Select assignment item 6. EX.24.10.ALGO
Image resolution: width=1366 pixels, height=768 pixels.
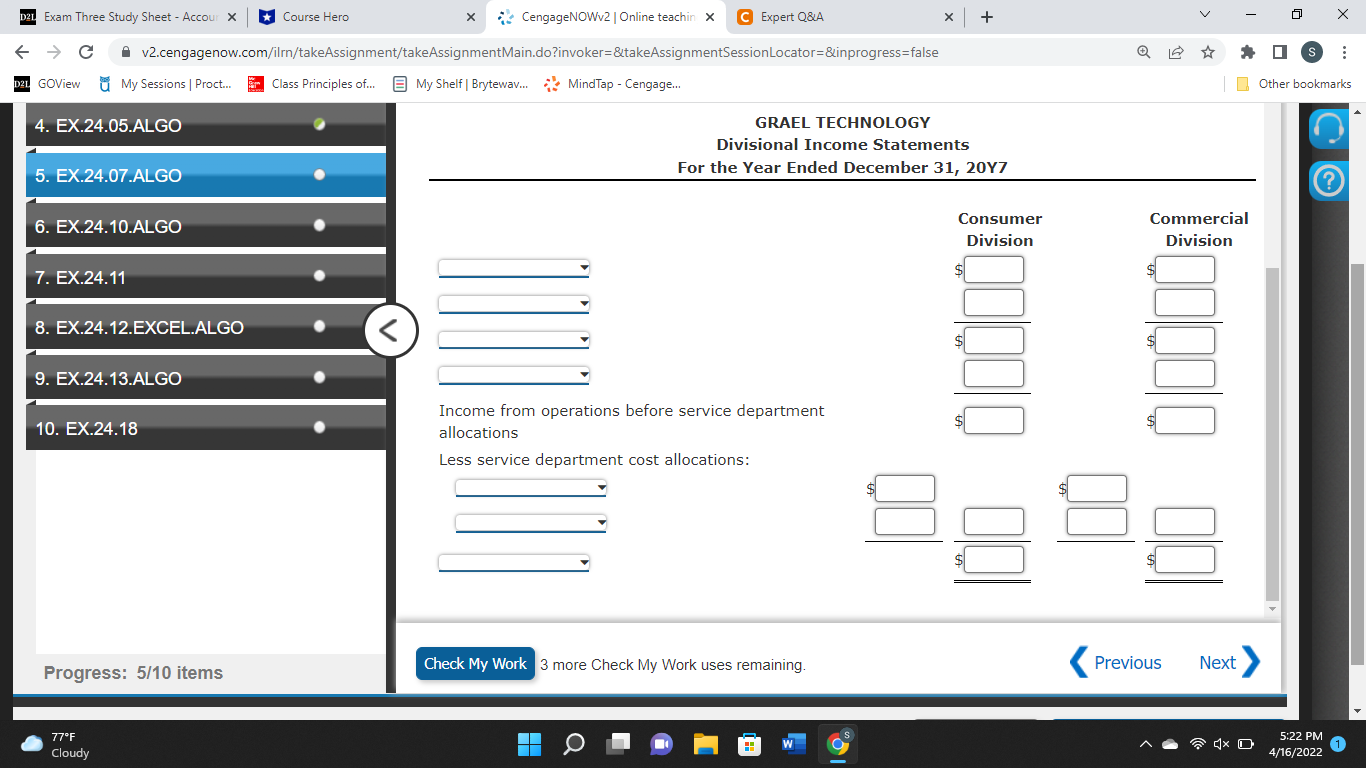click(x=206, y=226)
